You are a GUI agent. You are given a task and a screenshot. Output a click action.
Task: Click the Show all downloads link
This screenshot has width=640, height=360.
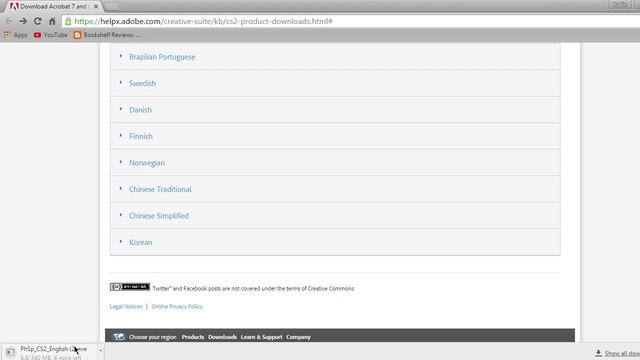[622, 353]
